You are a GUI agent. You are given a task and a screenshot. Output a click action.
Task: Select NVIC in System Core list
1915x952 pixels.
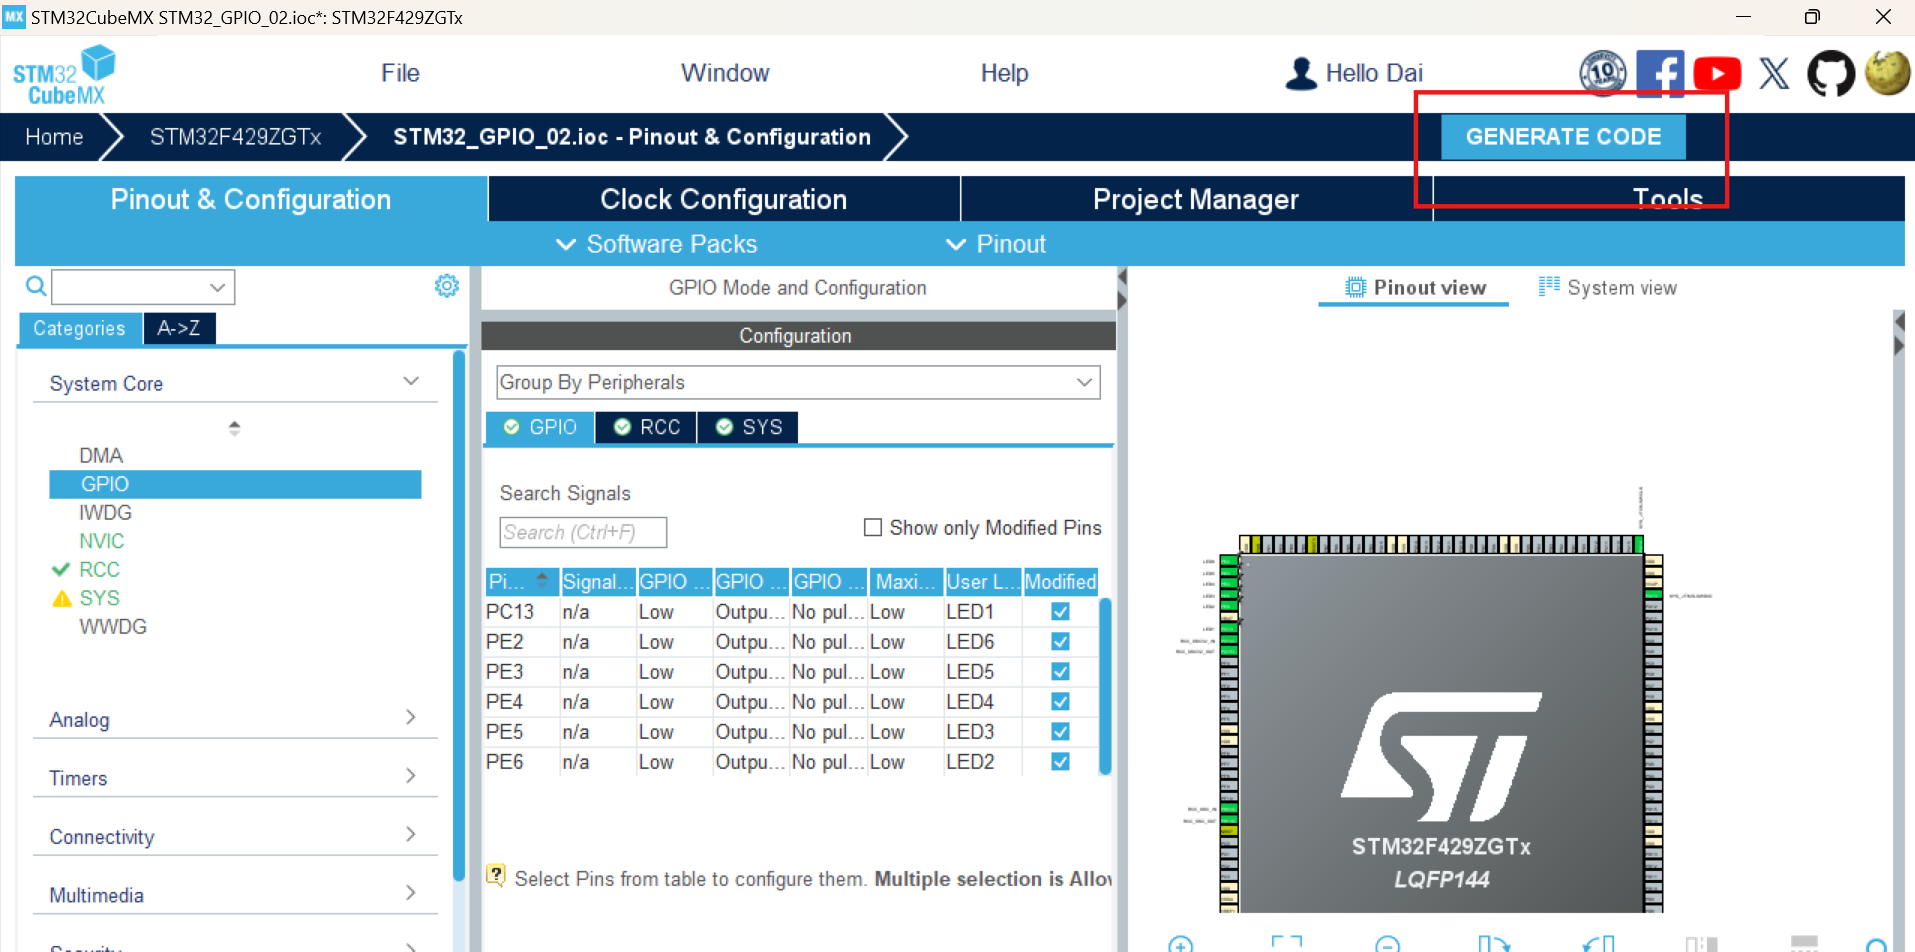[102, 541]
